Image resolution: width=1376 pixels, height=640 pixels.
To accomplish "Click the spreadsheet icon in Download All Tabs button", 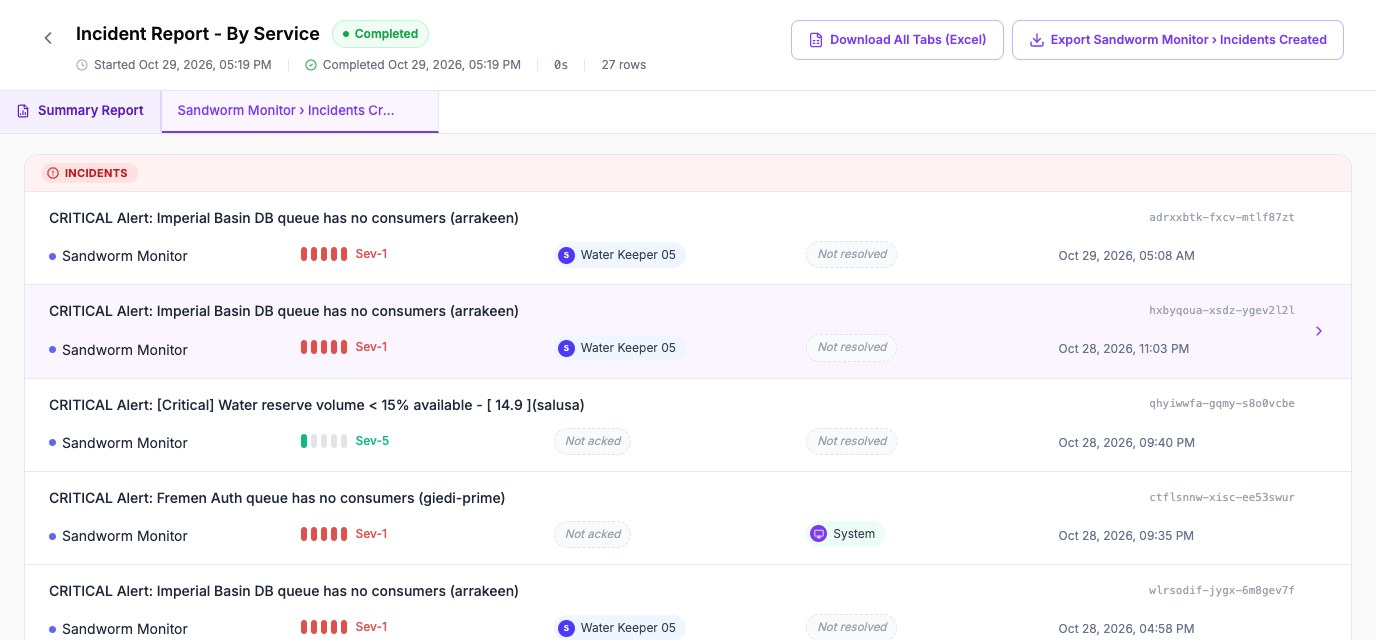I will (x=816, y=40).
